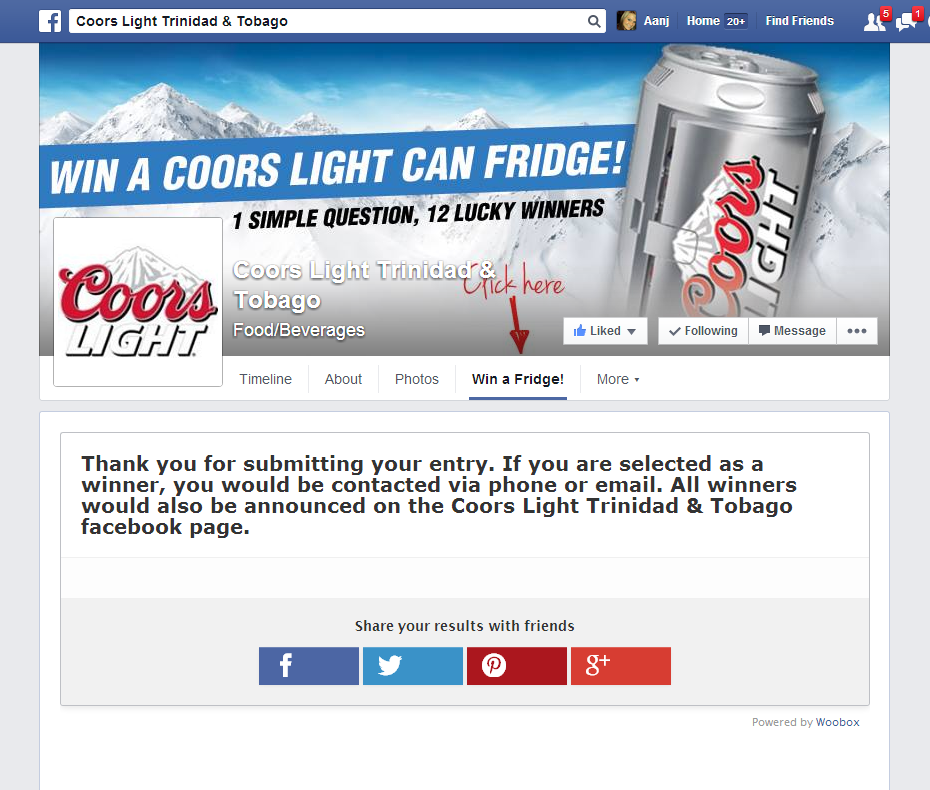Image resolution: width=930 pixels, height=790 pixels.
Task: Open the Photos tab
Action: point(417,380)
